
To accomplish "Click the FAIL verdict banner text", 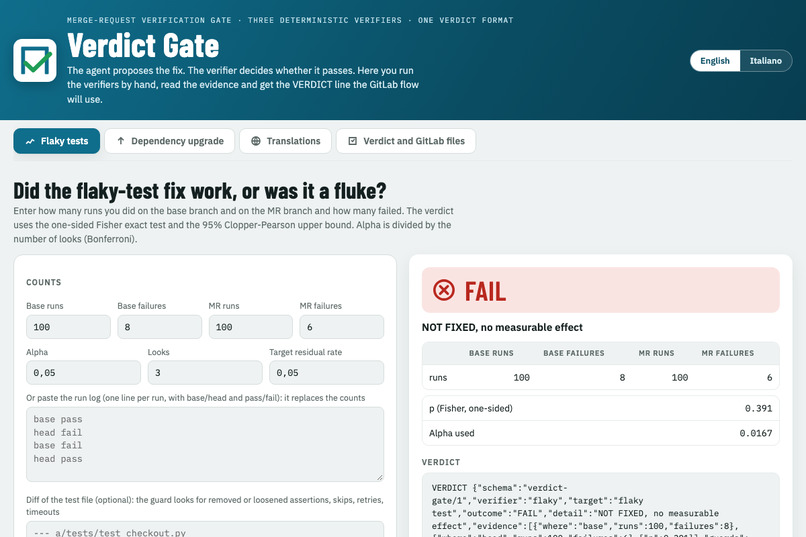I will tap(485, 291).
